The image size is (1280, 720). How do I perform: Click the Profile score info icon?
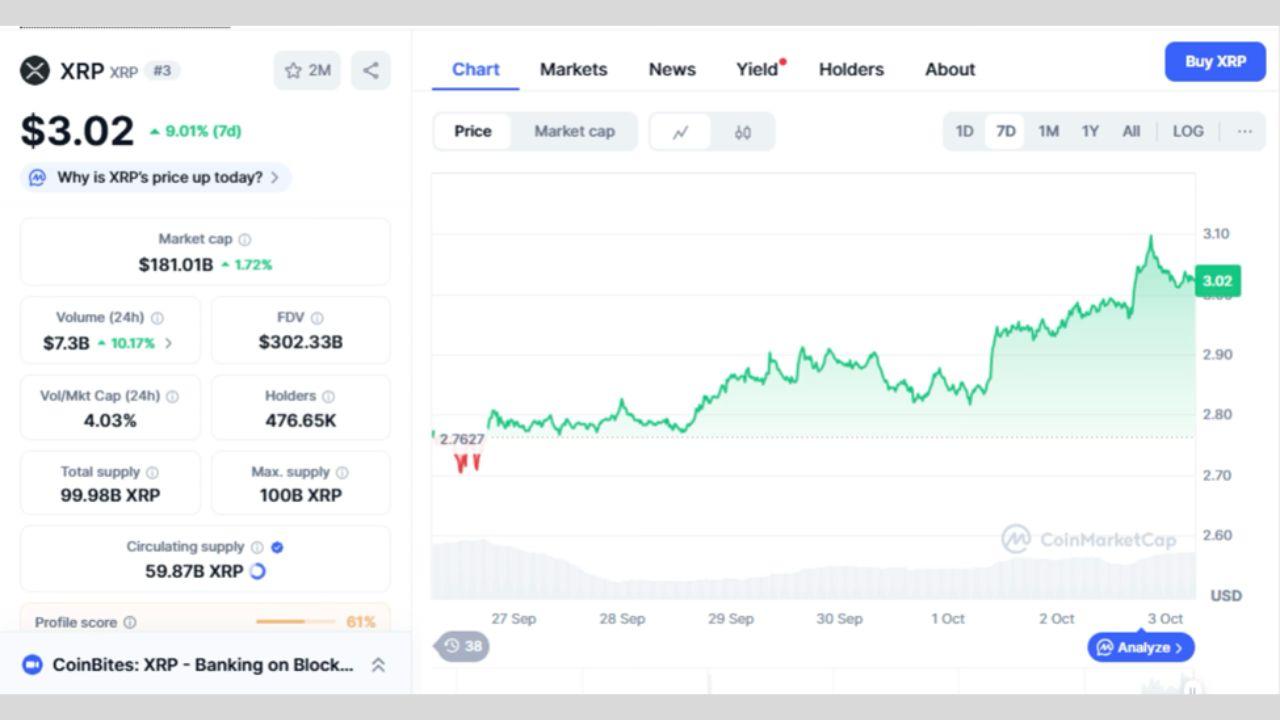tap(130, 622)
